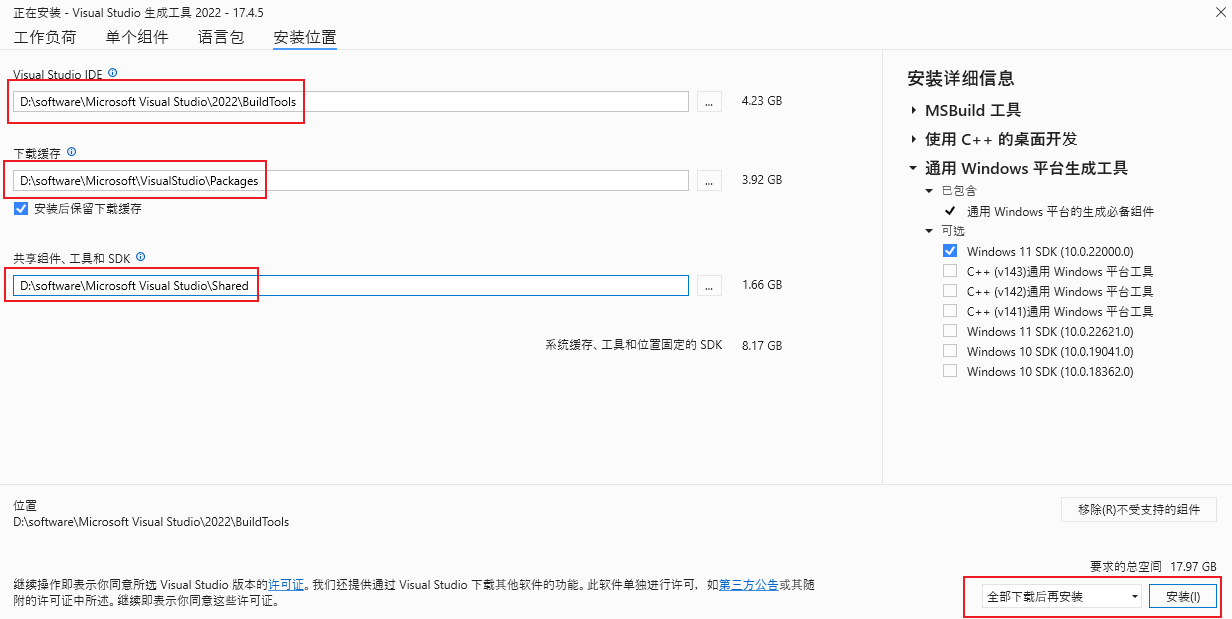Check C++ (v141)通用 Windows 平台工具
Viewport: 1232px width, 619px height.
950,311
